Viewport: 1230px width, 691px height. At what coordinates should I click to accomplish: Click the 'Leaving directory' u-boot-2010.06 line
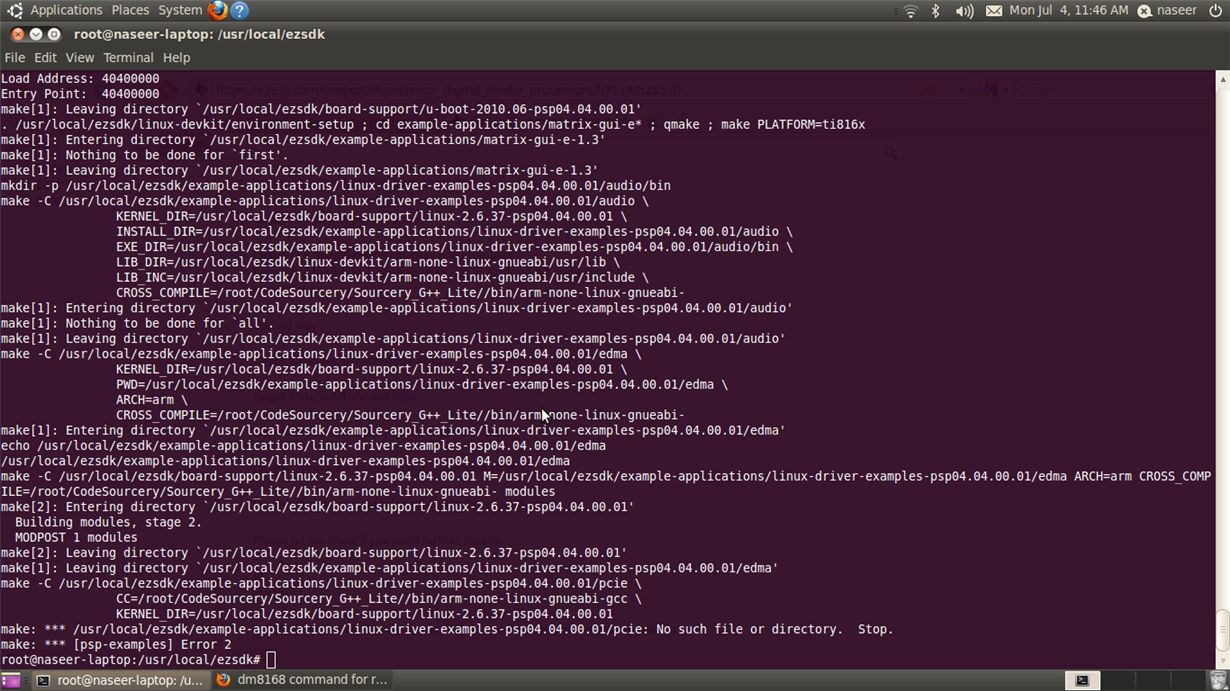point(321,110)
